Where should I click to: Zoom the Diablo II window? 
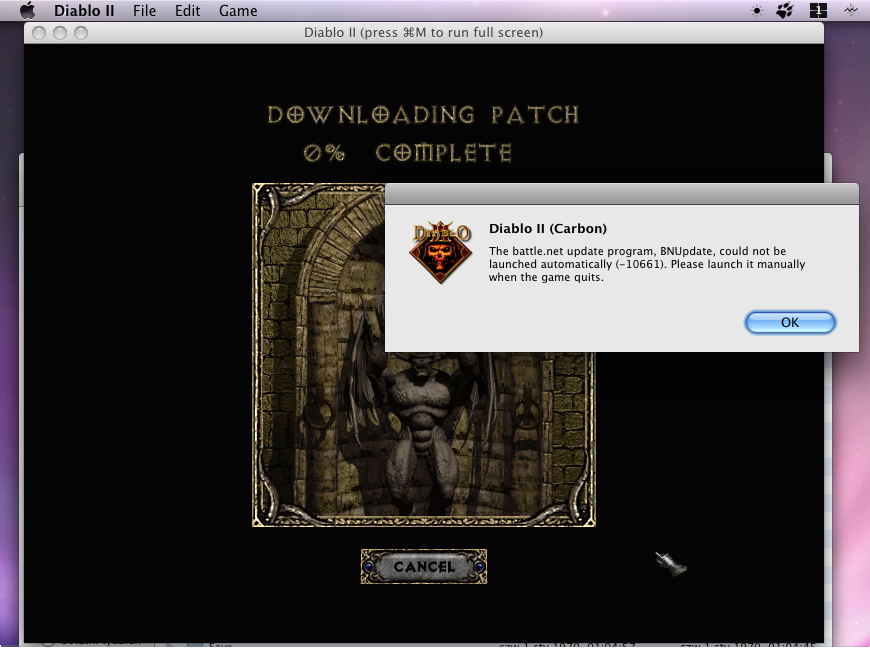click(81, 33)
